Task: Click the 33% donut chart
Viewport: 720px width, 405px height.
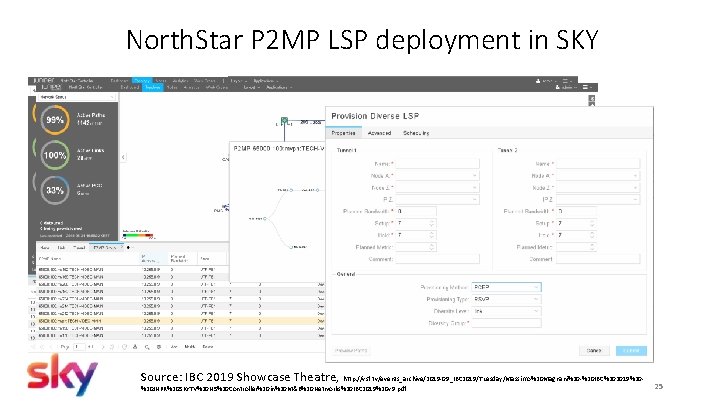Action: (55, 190)
